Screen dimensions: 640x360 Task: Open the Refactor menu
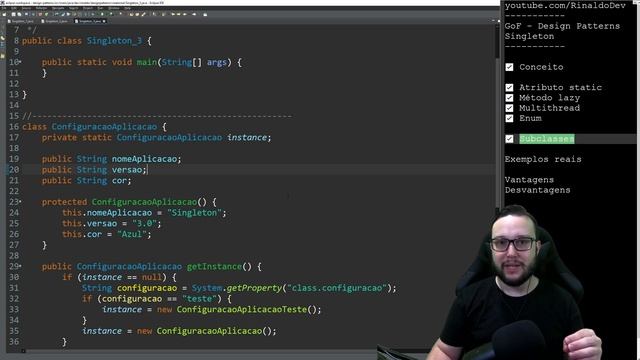pos(41,8)
